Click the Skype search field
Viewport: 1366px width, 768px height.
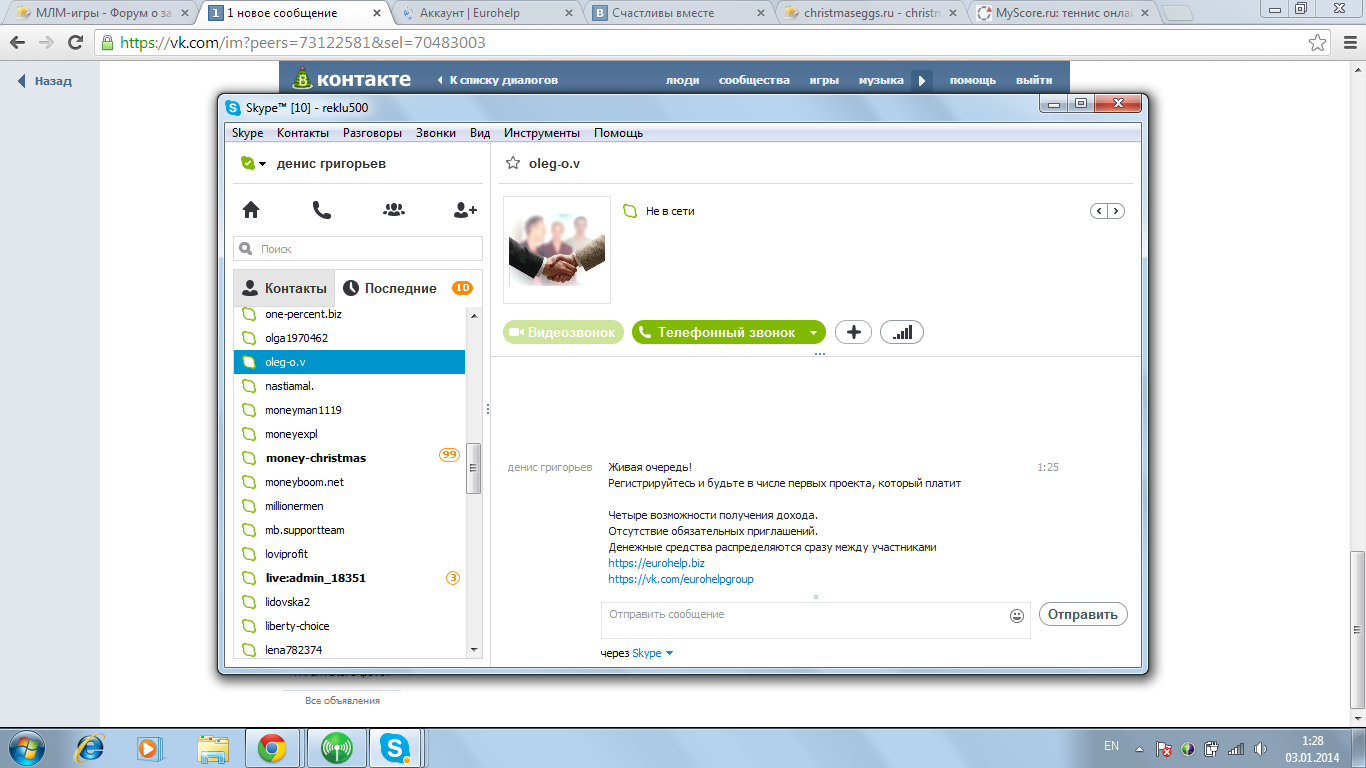click(358, 249)
